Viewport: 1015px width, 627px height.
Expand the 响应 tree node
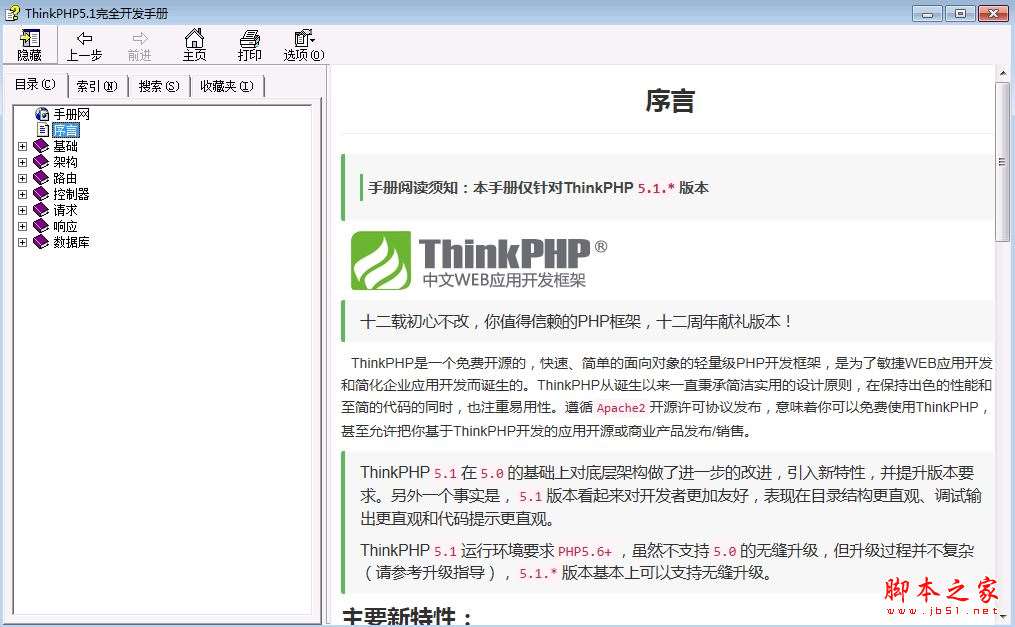(x=23, y=226)
